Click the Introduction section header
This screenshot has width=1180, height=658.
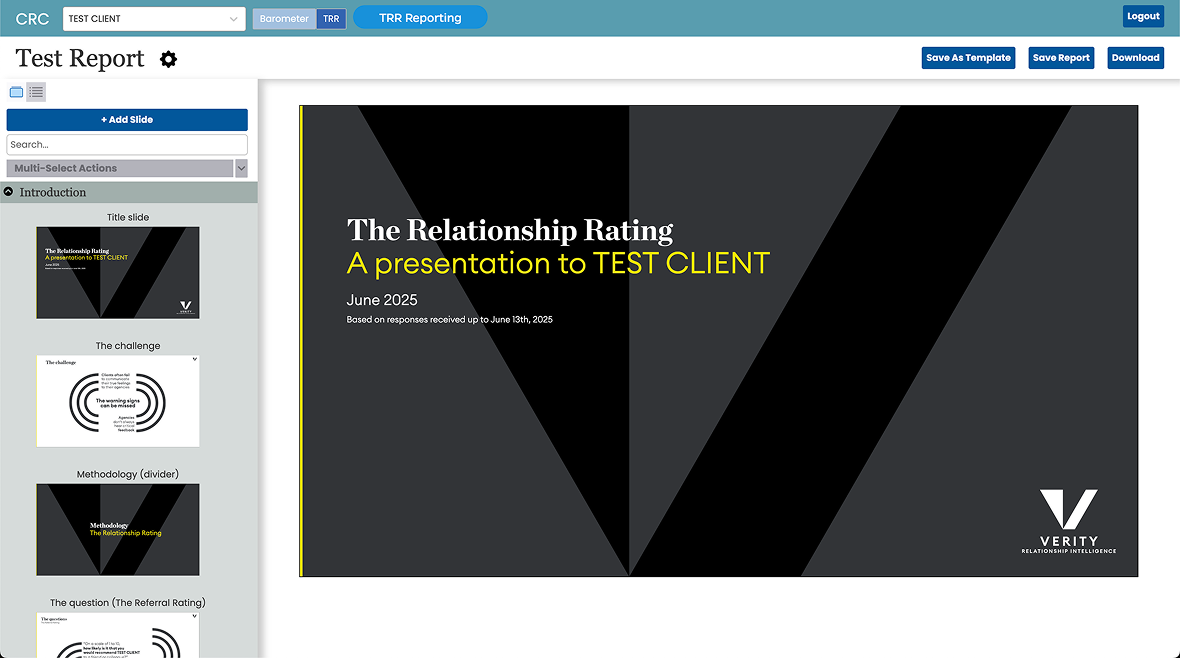pos(129,192)
